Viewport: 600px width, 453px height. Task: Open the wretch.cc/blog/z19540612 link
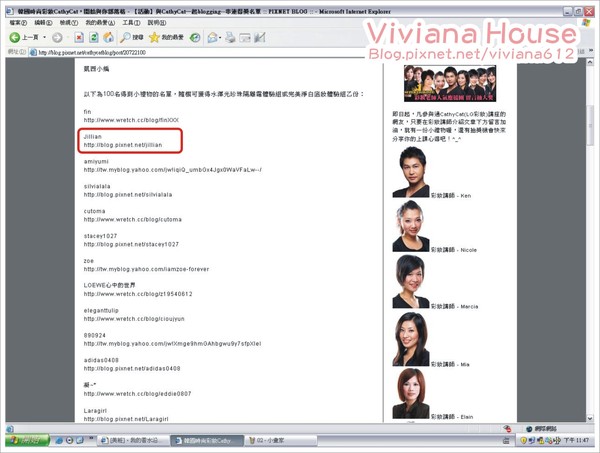[138, 294]
